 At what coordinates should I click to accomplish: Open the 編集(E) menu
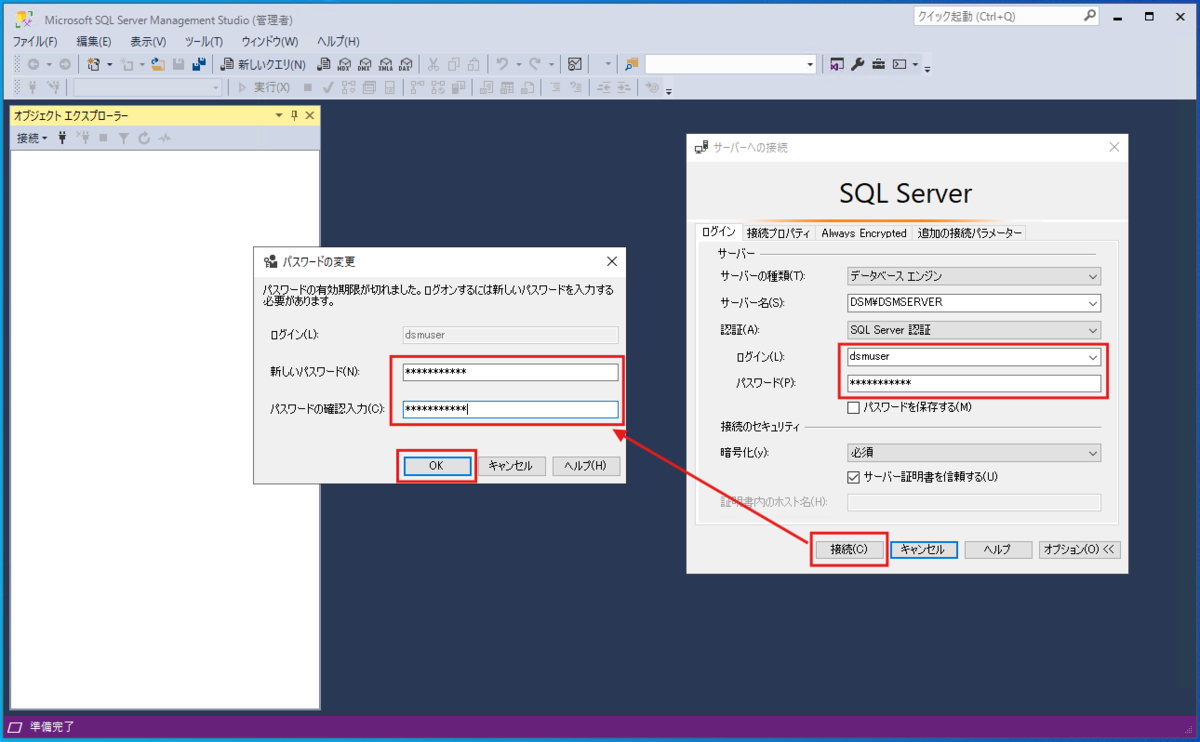click(94, 41)
